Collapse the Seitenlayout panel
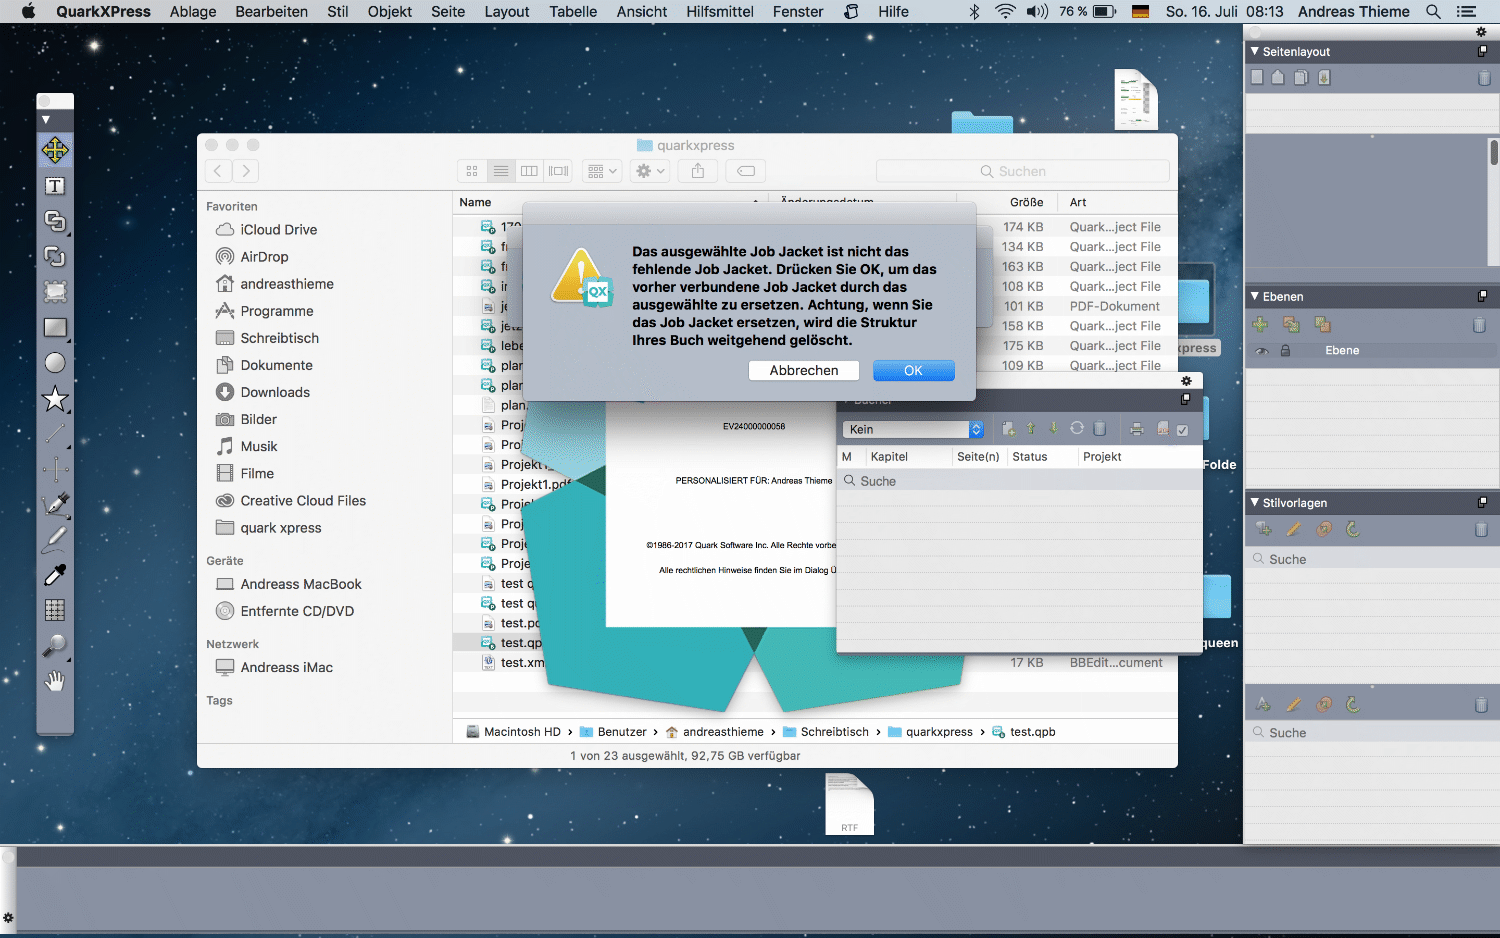Screen dimensions: 1500x938 [x=1255, y=51]
